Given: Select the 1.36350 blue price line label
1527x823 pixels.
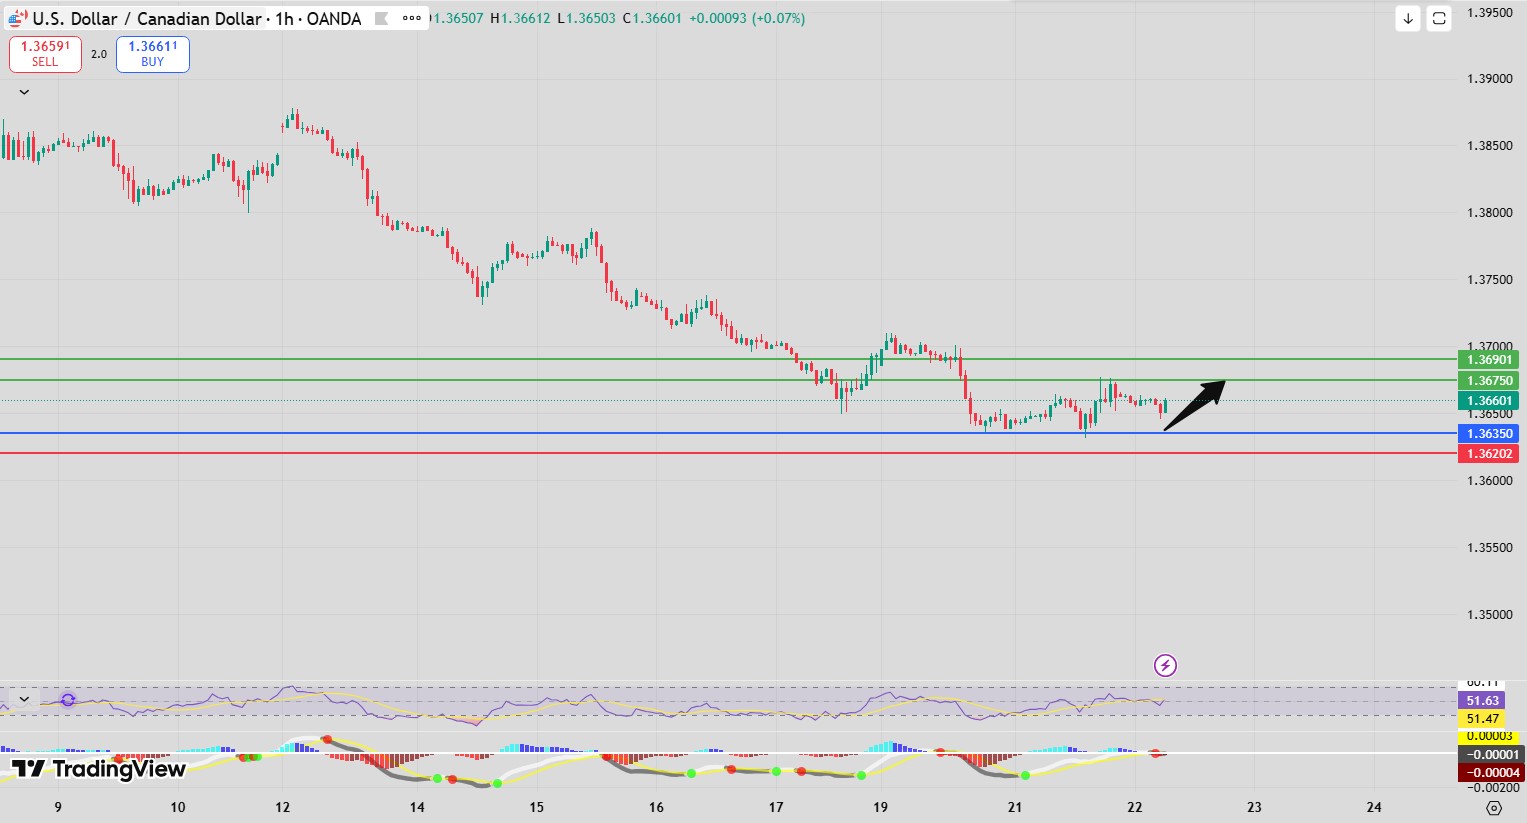Looking at the screenshot, I should pyautogui.click(x=1489, y=434).
